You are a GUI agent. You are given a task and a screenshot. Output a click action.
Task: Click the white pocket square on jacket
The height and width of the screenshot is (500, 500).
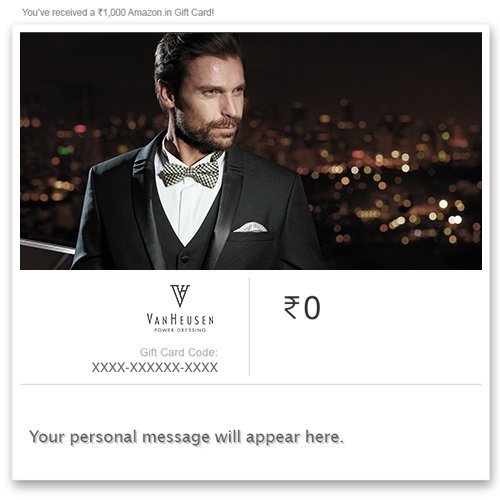(250, 227)
